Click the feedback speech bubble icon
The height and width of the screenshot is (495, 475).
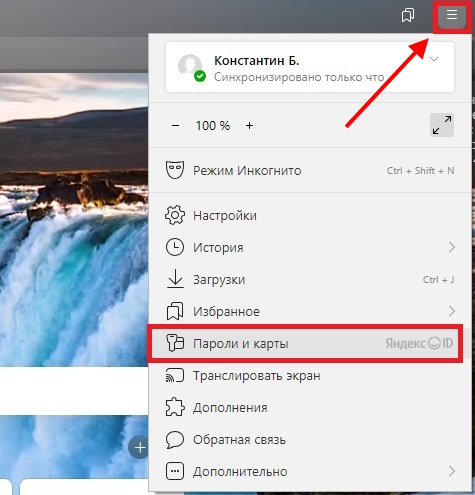point(175,440)
